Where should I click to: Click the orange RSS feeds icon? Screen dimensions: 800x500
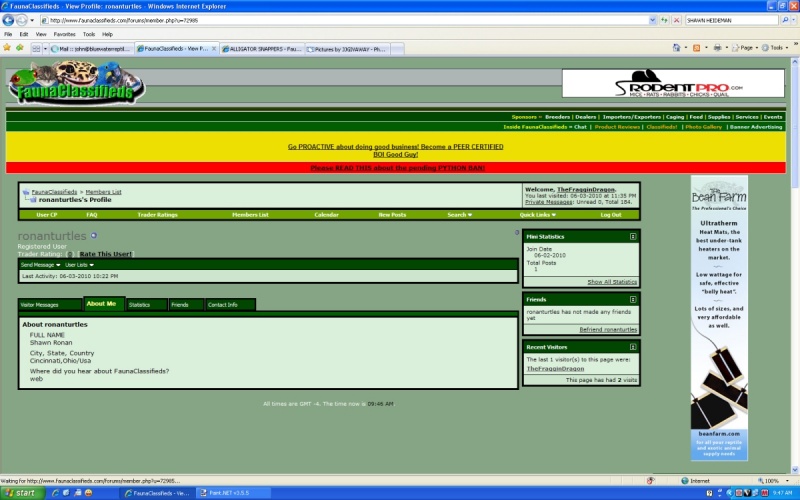[x=696, y=47]
